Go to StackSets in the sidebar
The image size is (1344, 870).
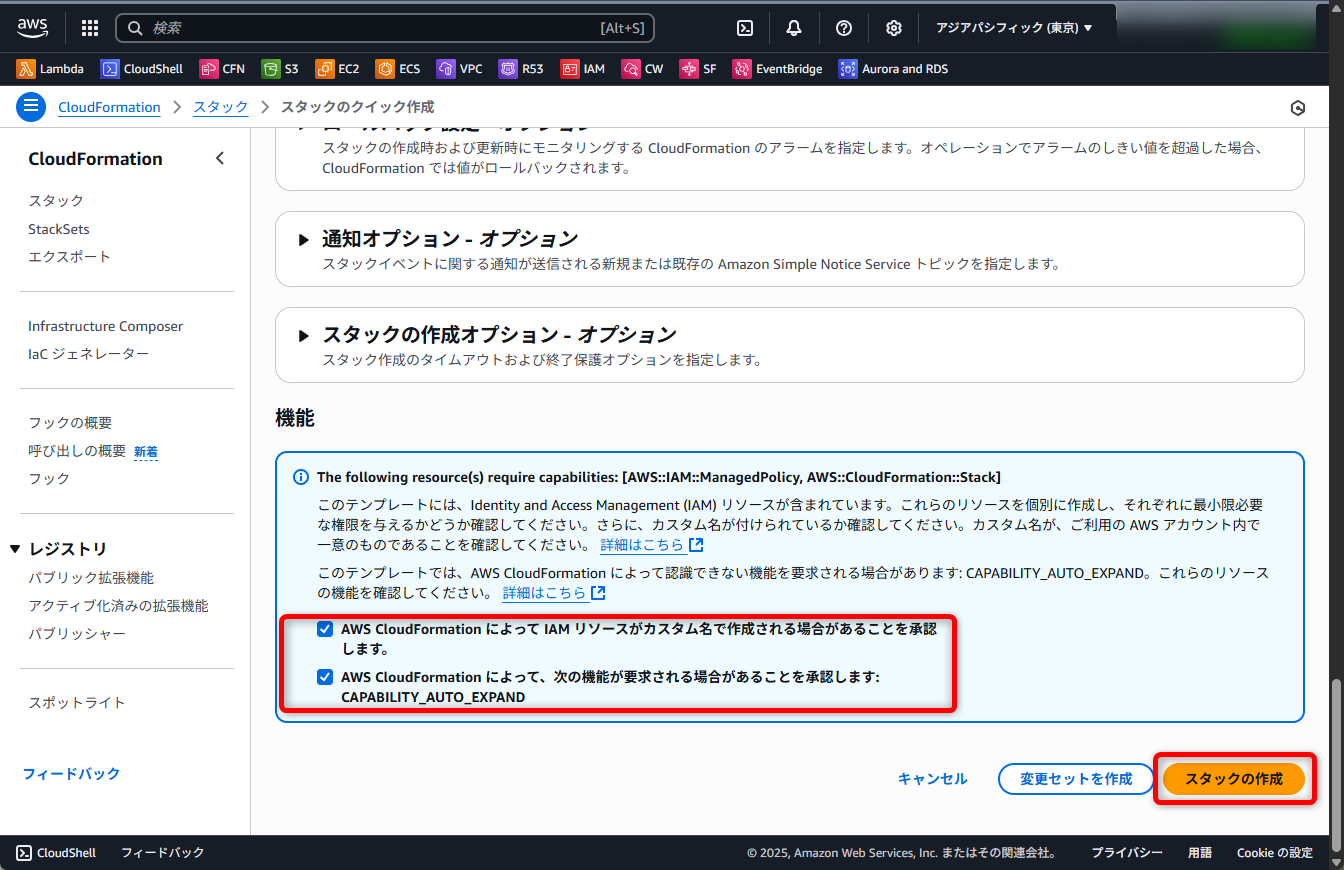[x=59, y=229]
